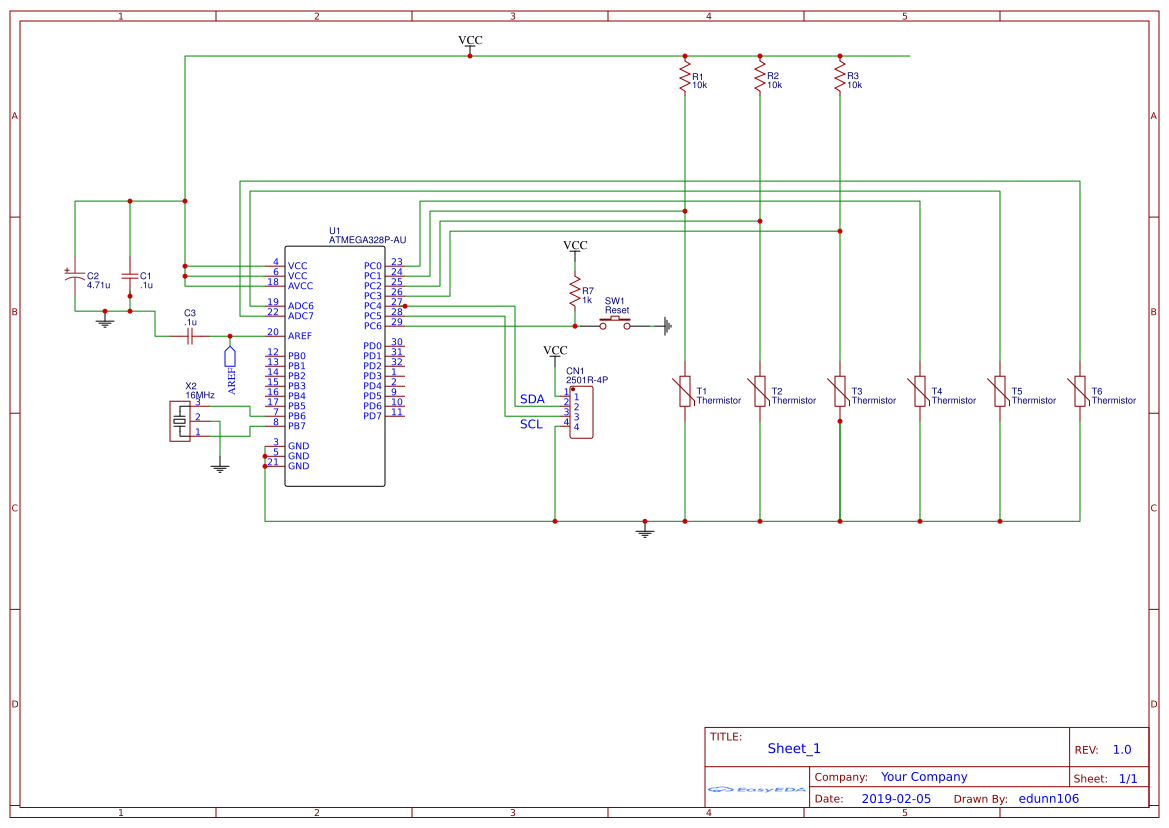Select the SCL net label
Image resolution: width=1169 pixels, height=828 pixels.
530,423
